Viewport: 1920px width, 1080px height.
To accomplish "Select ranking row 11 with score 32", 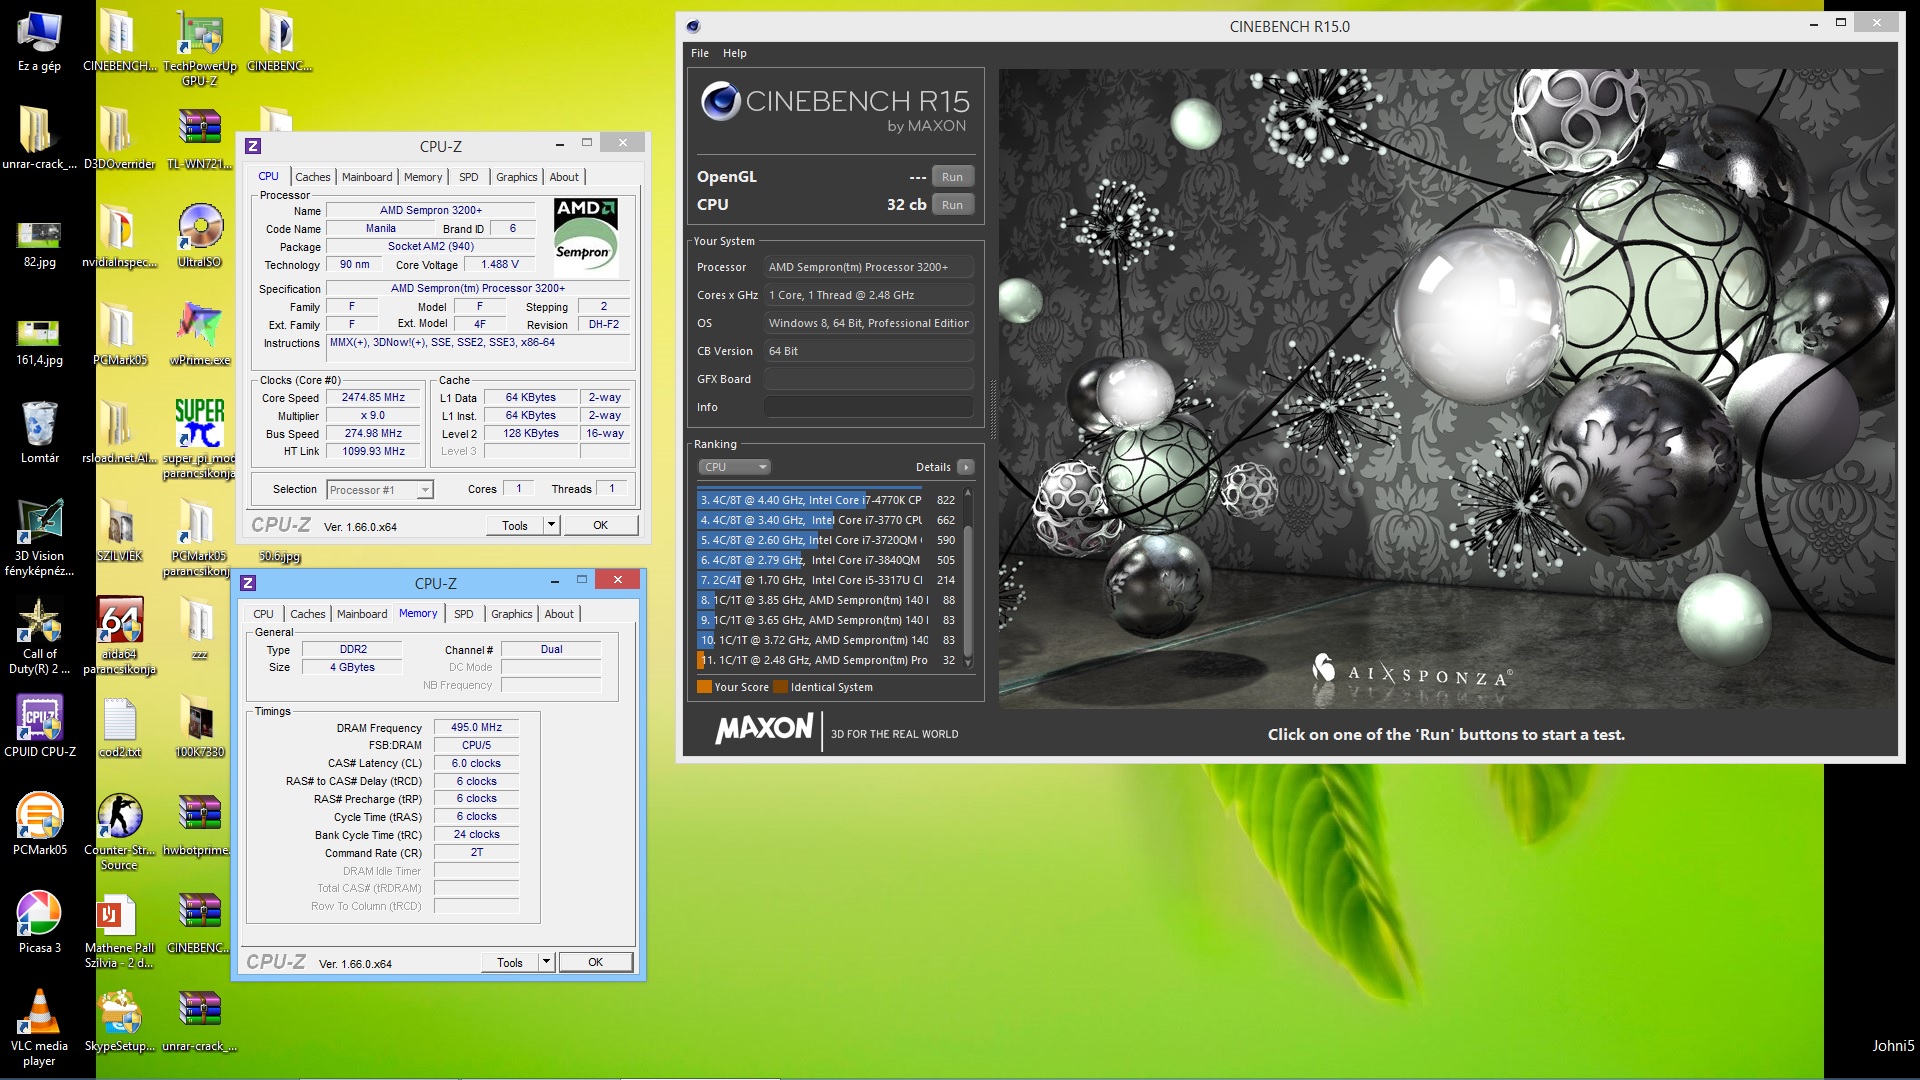I will [x=827, y=660].
